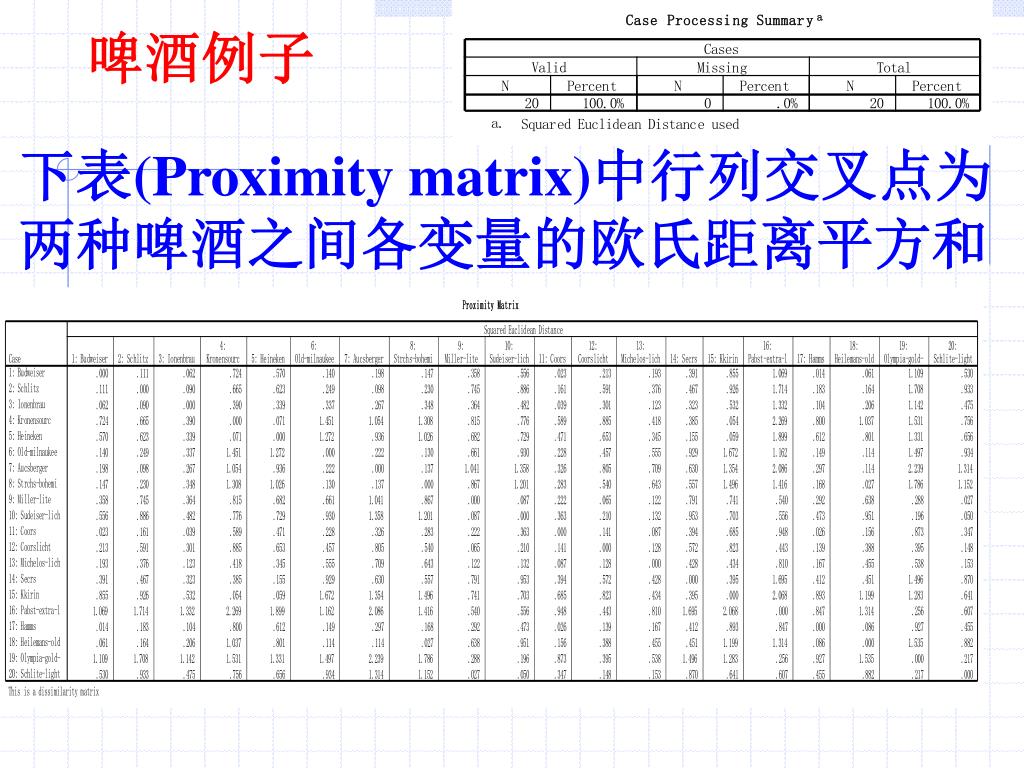Select '2.239' in the Aucsberger row
Viewport: 1024px width, 768px height.
[916, 468]
